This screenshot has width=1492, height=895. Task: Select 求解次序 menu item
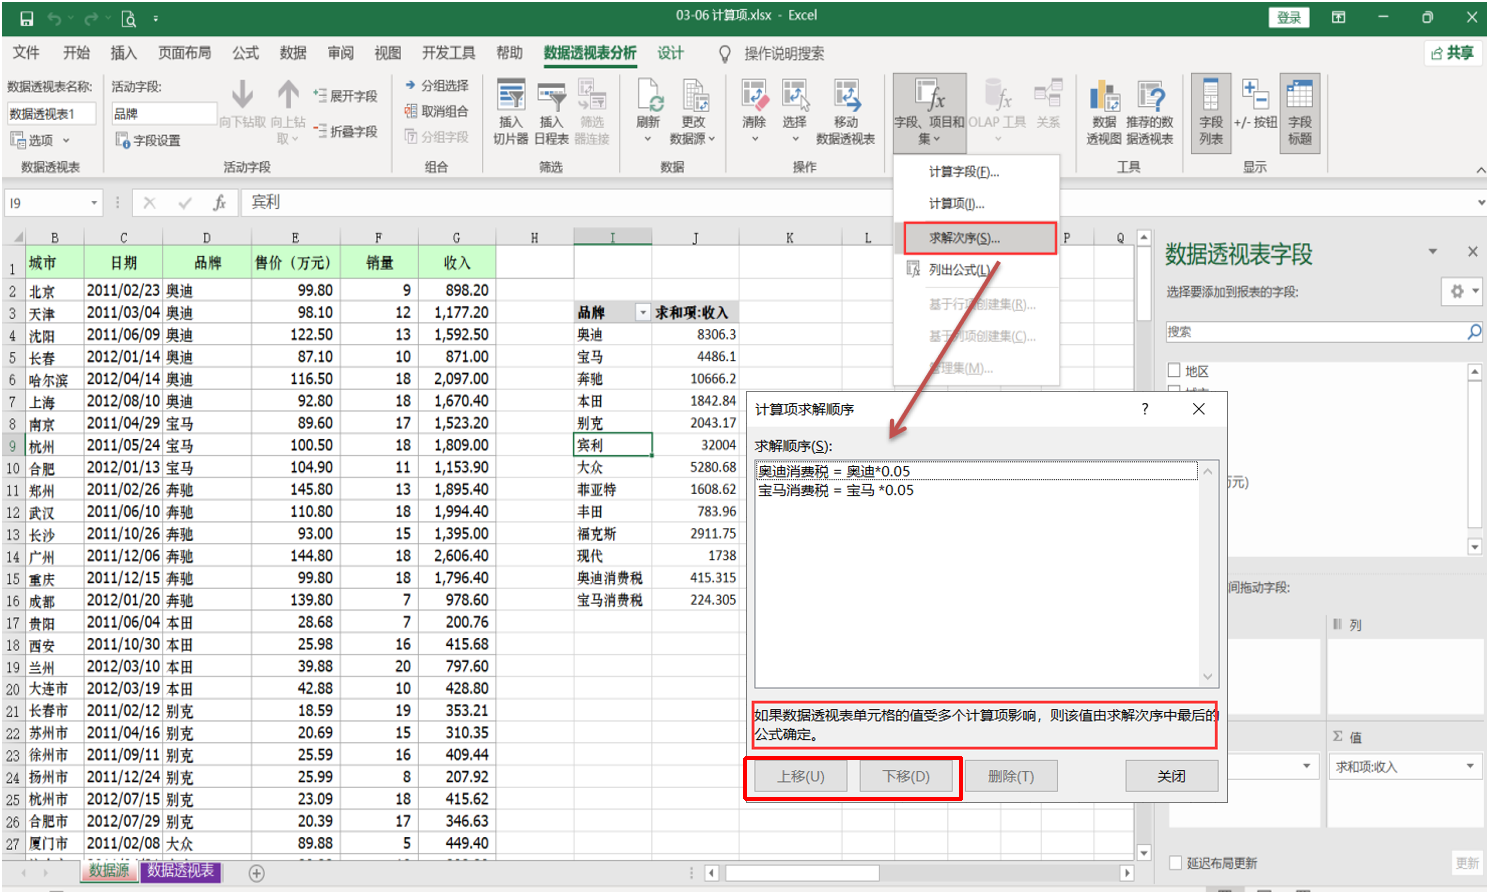(x=979, y=238)
